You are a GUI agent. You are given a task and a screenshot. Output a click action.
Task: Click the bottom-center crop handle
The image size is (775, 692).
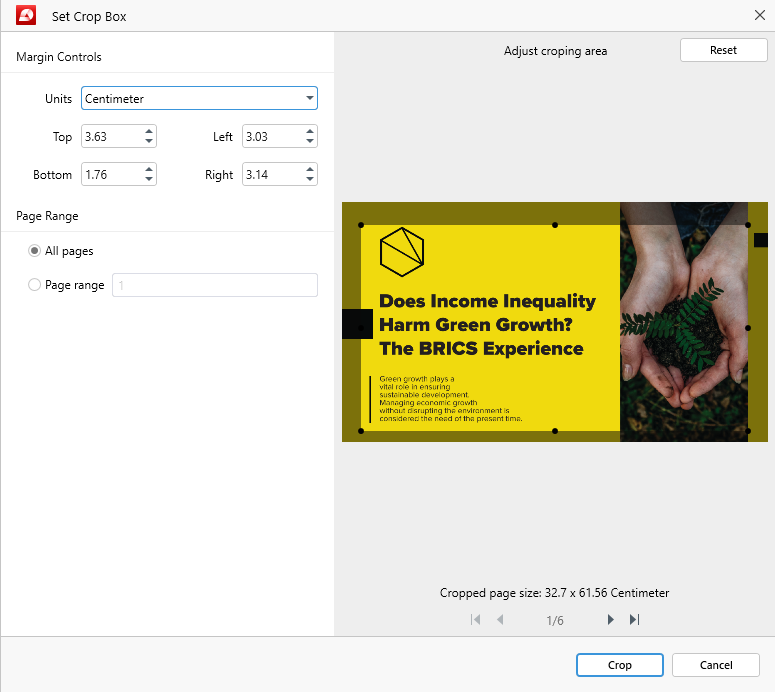click(555, 431)
